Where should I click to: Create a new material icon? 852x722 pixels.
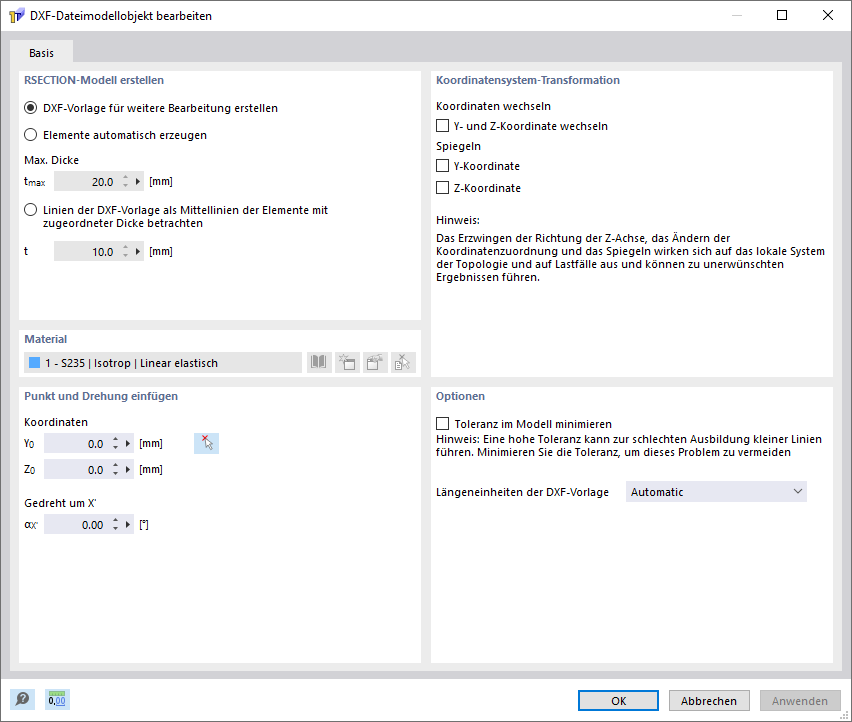click(x=347, y=362)
